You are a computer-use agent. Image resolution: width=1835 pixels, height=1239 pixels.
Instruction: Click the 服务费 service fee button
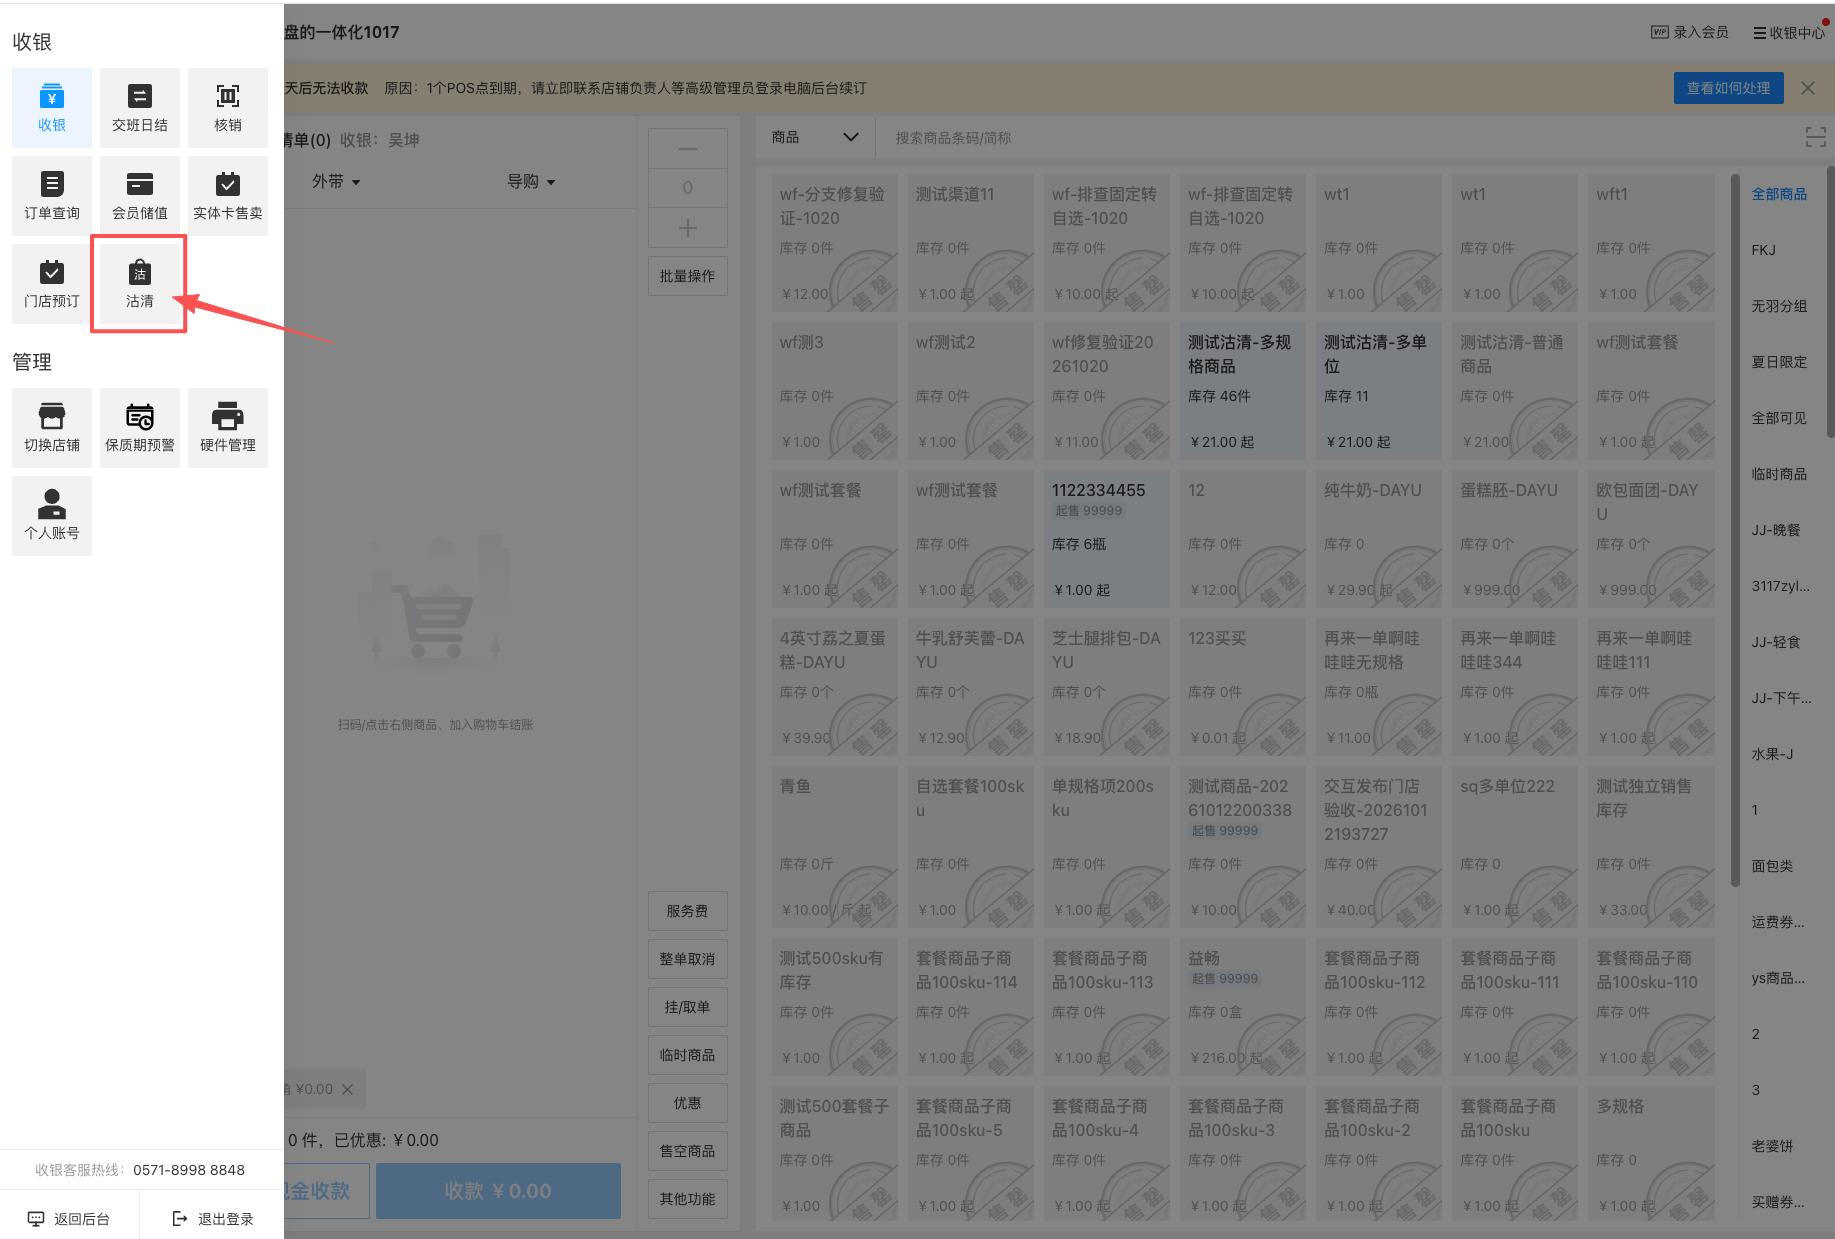[688, 911]
